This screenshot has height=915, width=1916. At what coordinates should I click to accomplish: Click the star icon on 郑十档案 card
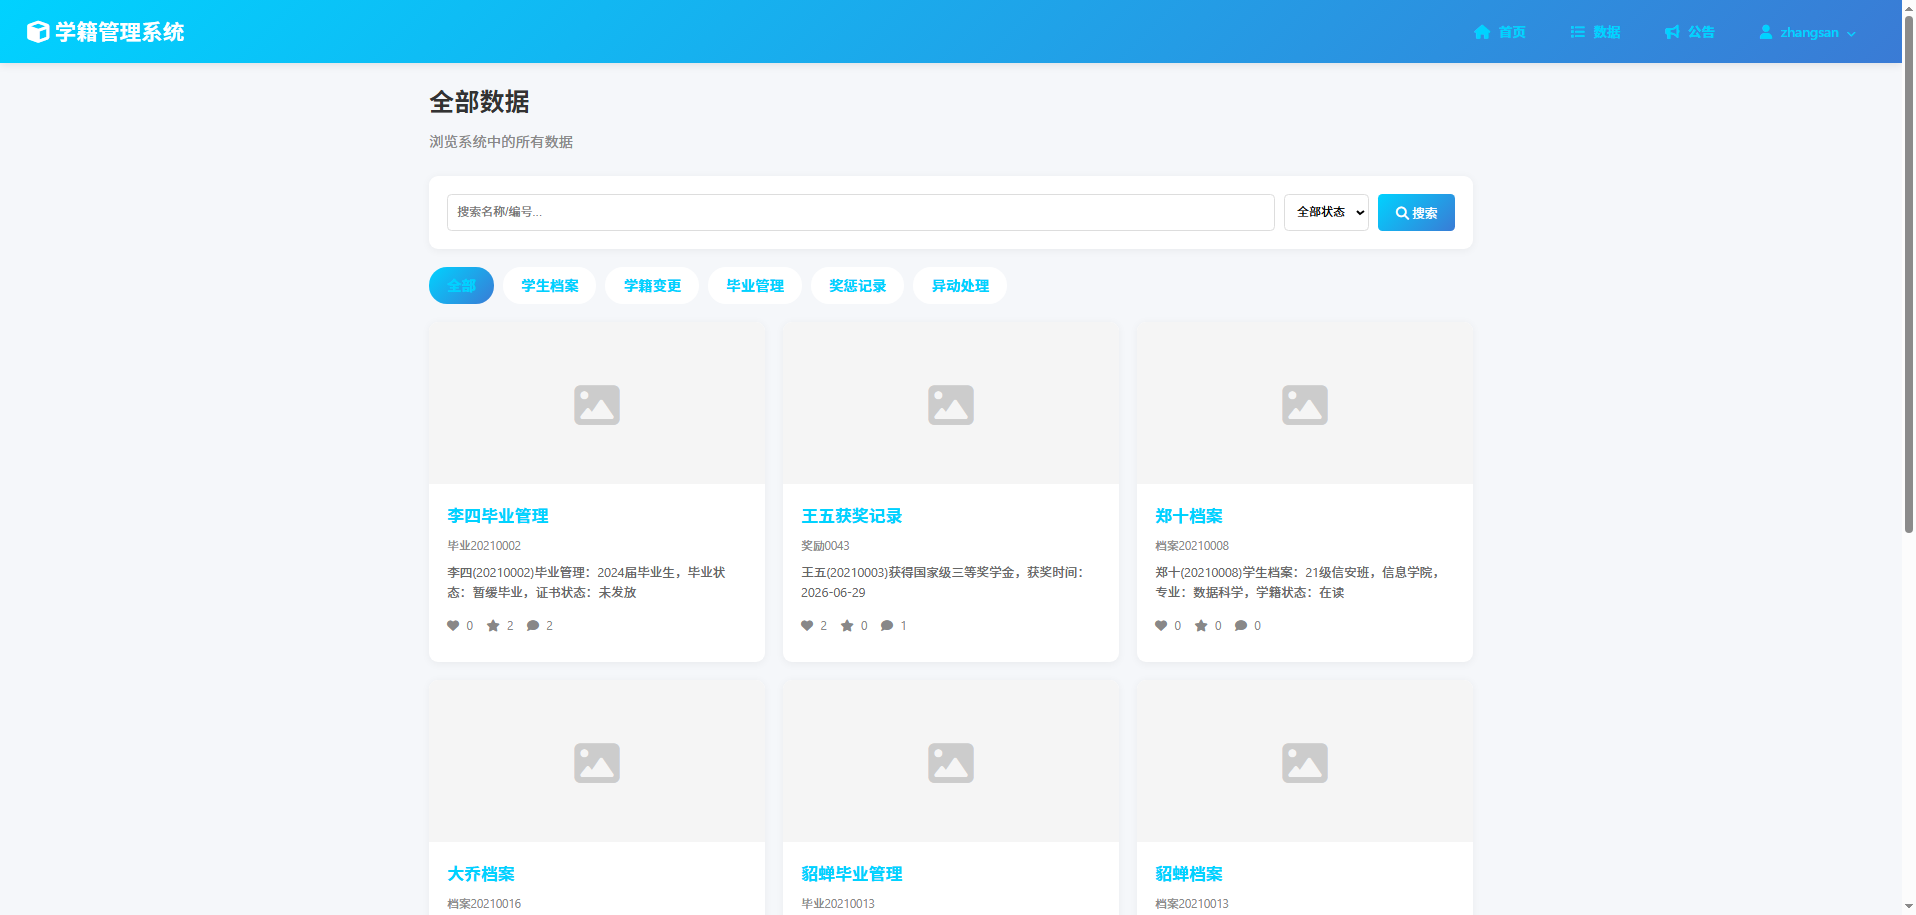tap(1201, 626)
